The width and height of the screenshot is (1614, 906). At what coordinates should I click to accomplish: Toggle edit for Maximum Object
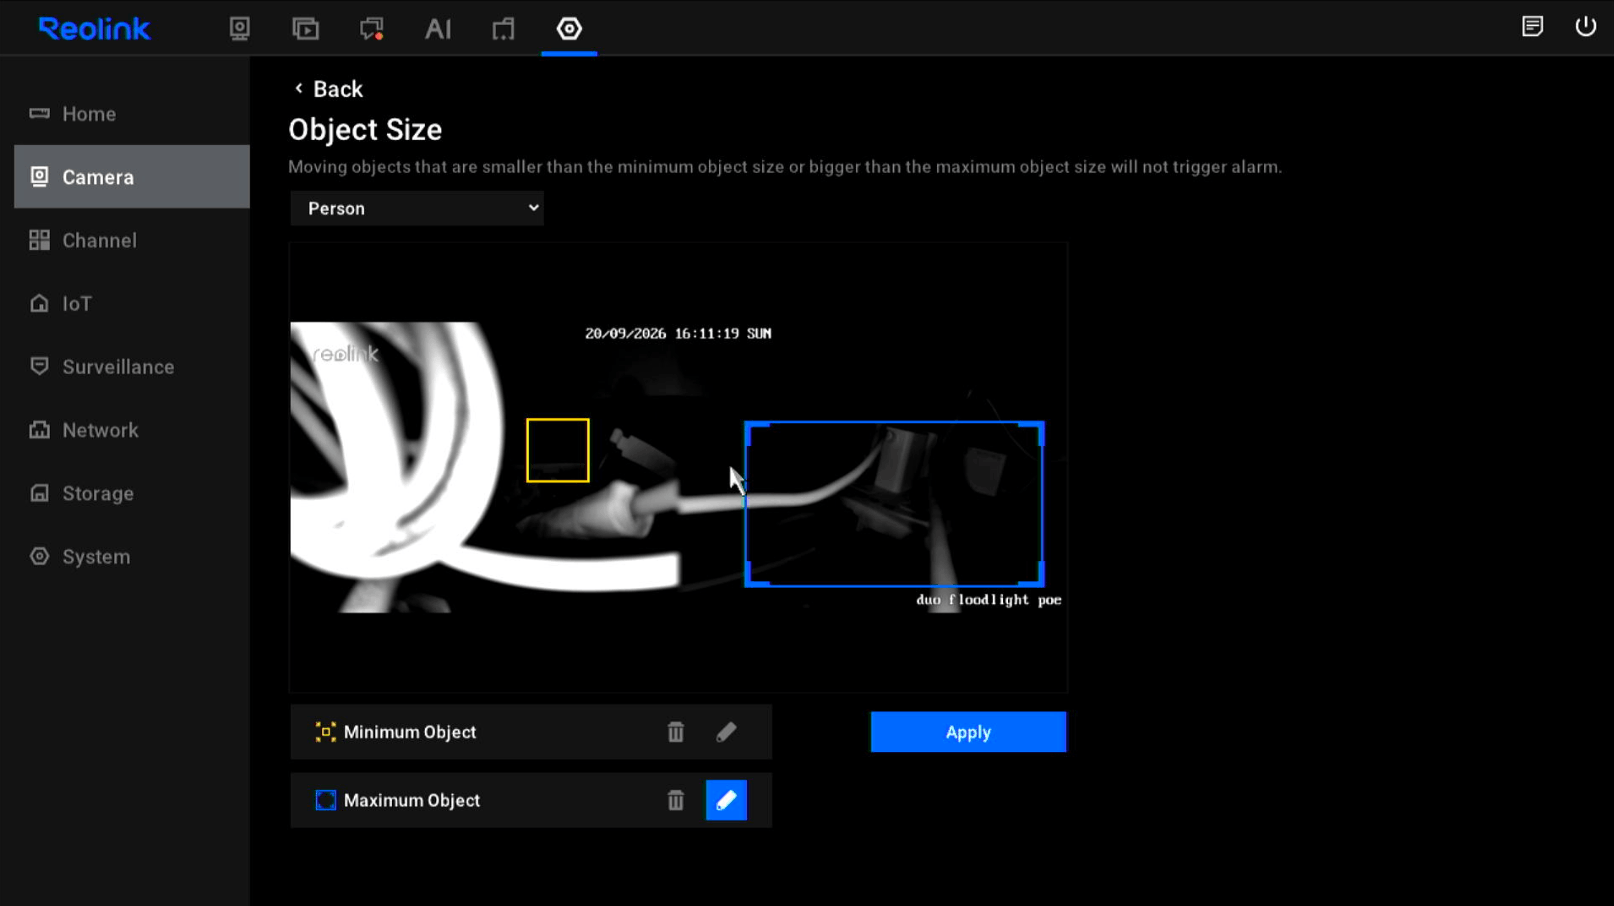[x=726, y=800]
